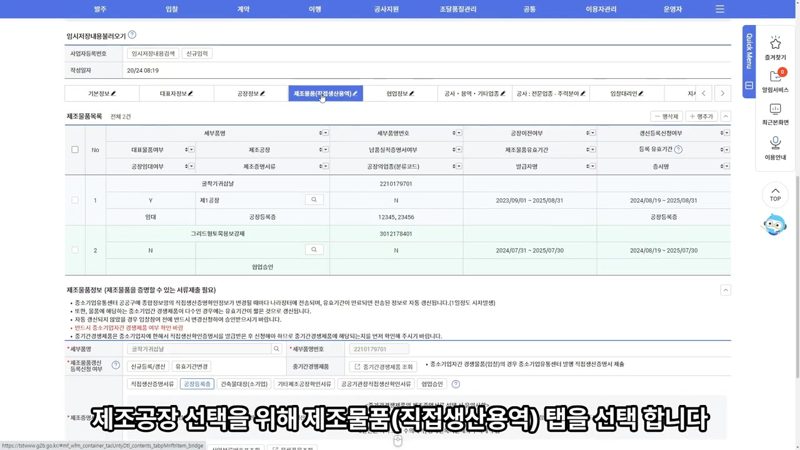800x450 pixels.
Task: Switch to the 영업정보 tab
Action: coord(401,93)
